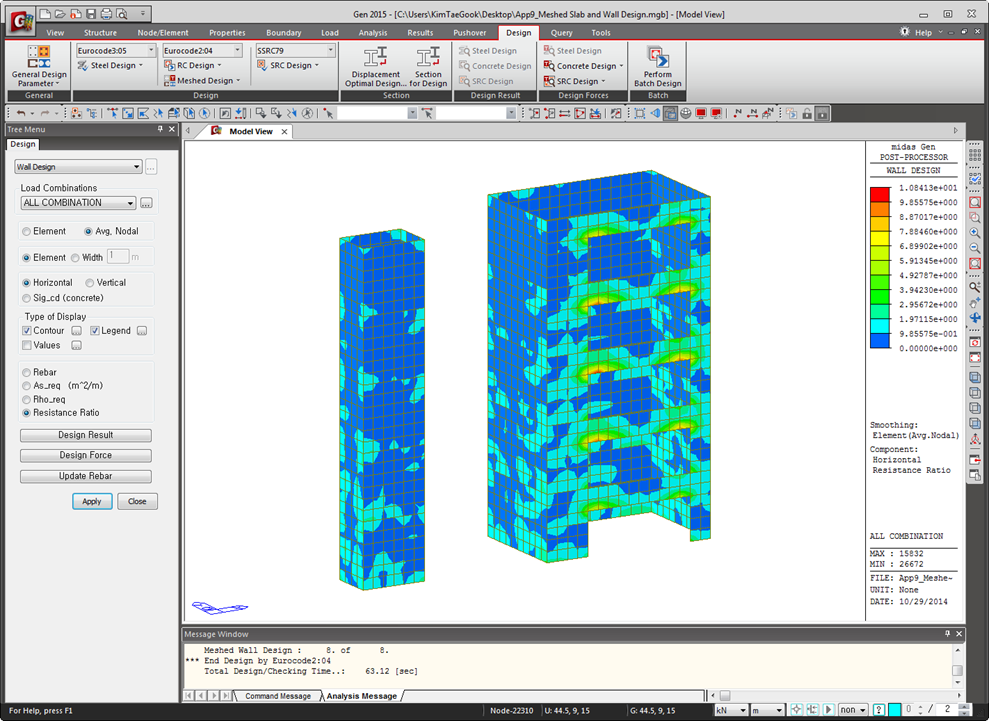Click the zoom in icon on right sidebar
Screen dimensions: 989x721
[x=974, y=233]
